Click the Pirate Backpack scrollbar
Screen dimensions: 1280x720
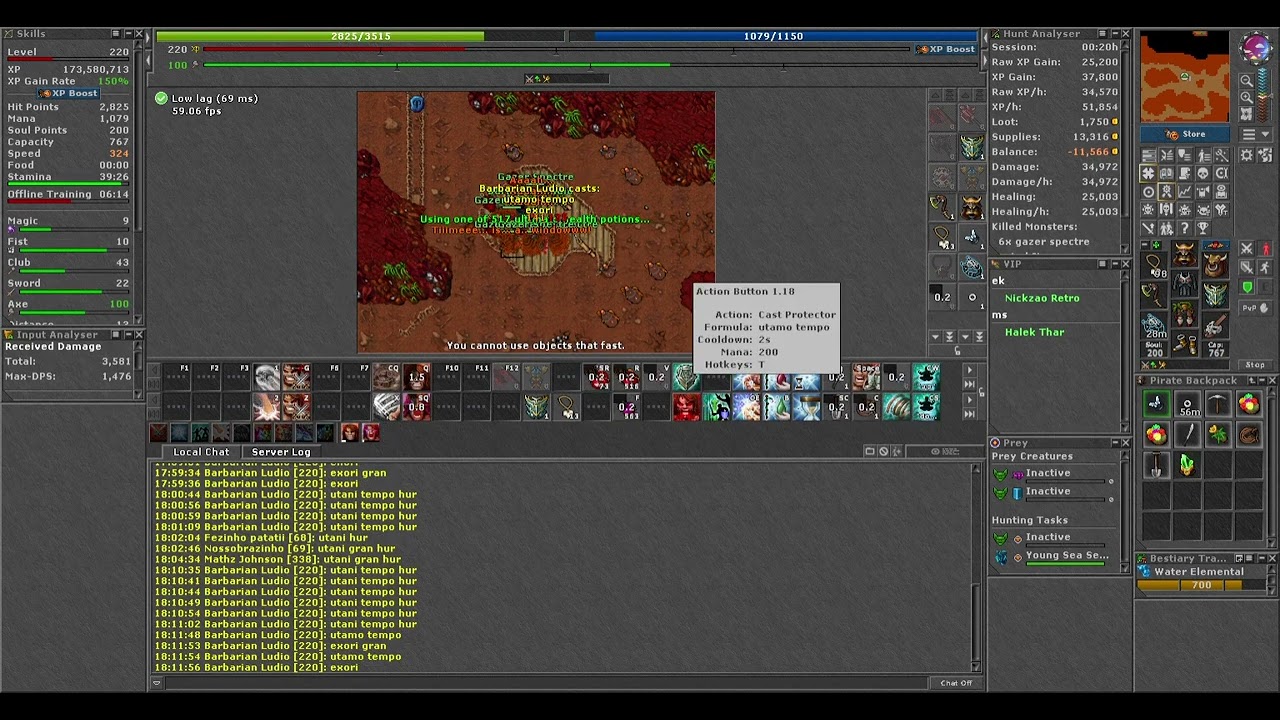click(x=1272, y=466)
